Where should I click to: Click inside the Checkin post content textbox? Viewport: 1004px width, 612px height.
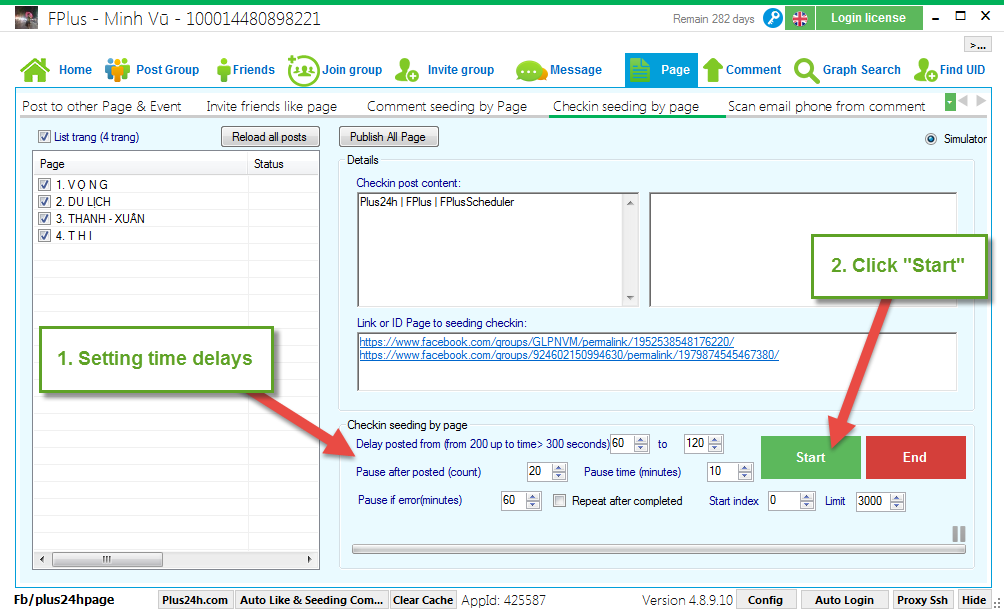click(x=491, y=250)
